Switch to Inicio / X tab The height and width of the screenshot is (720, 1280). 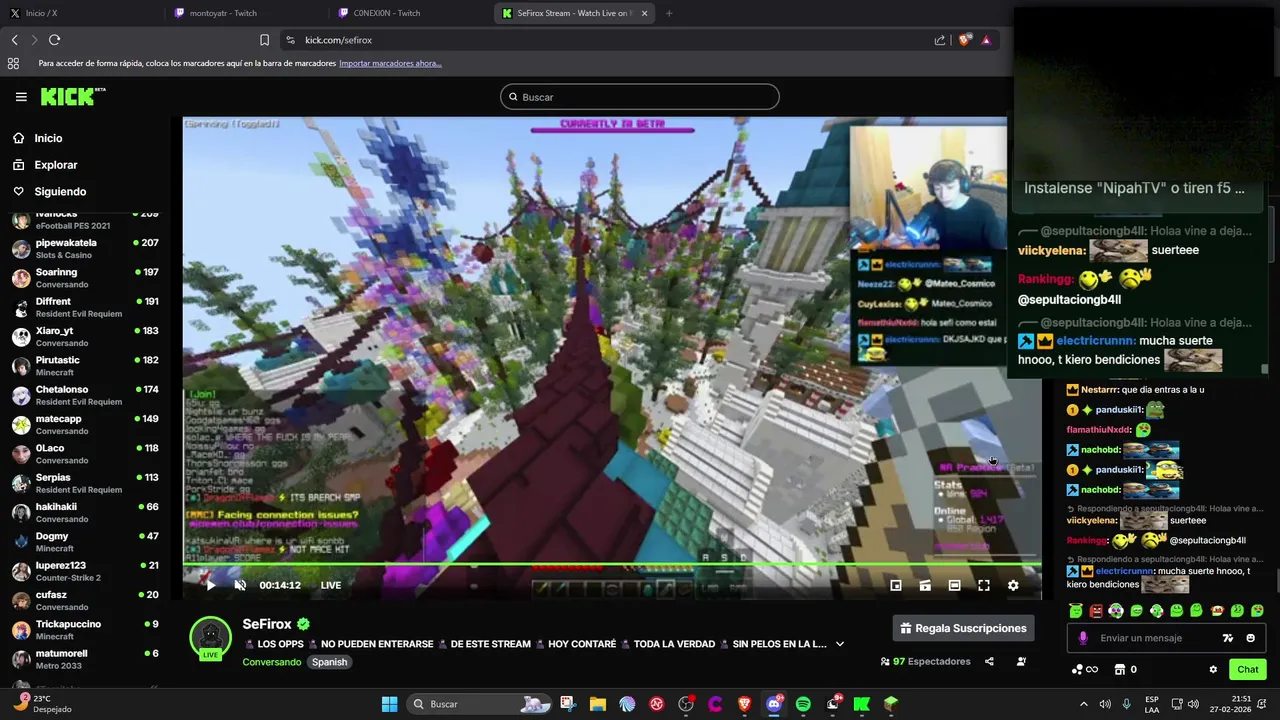pyautogui.click(x=80, y=13)
